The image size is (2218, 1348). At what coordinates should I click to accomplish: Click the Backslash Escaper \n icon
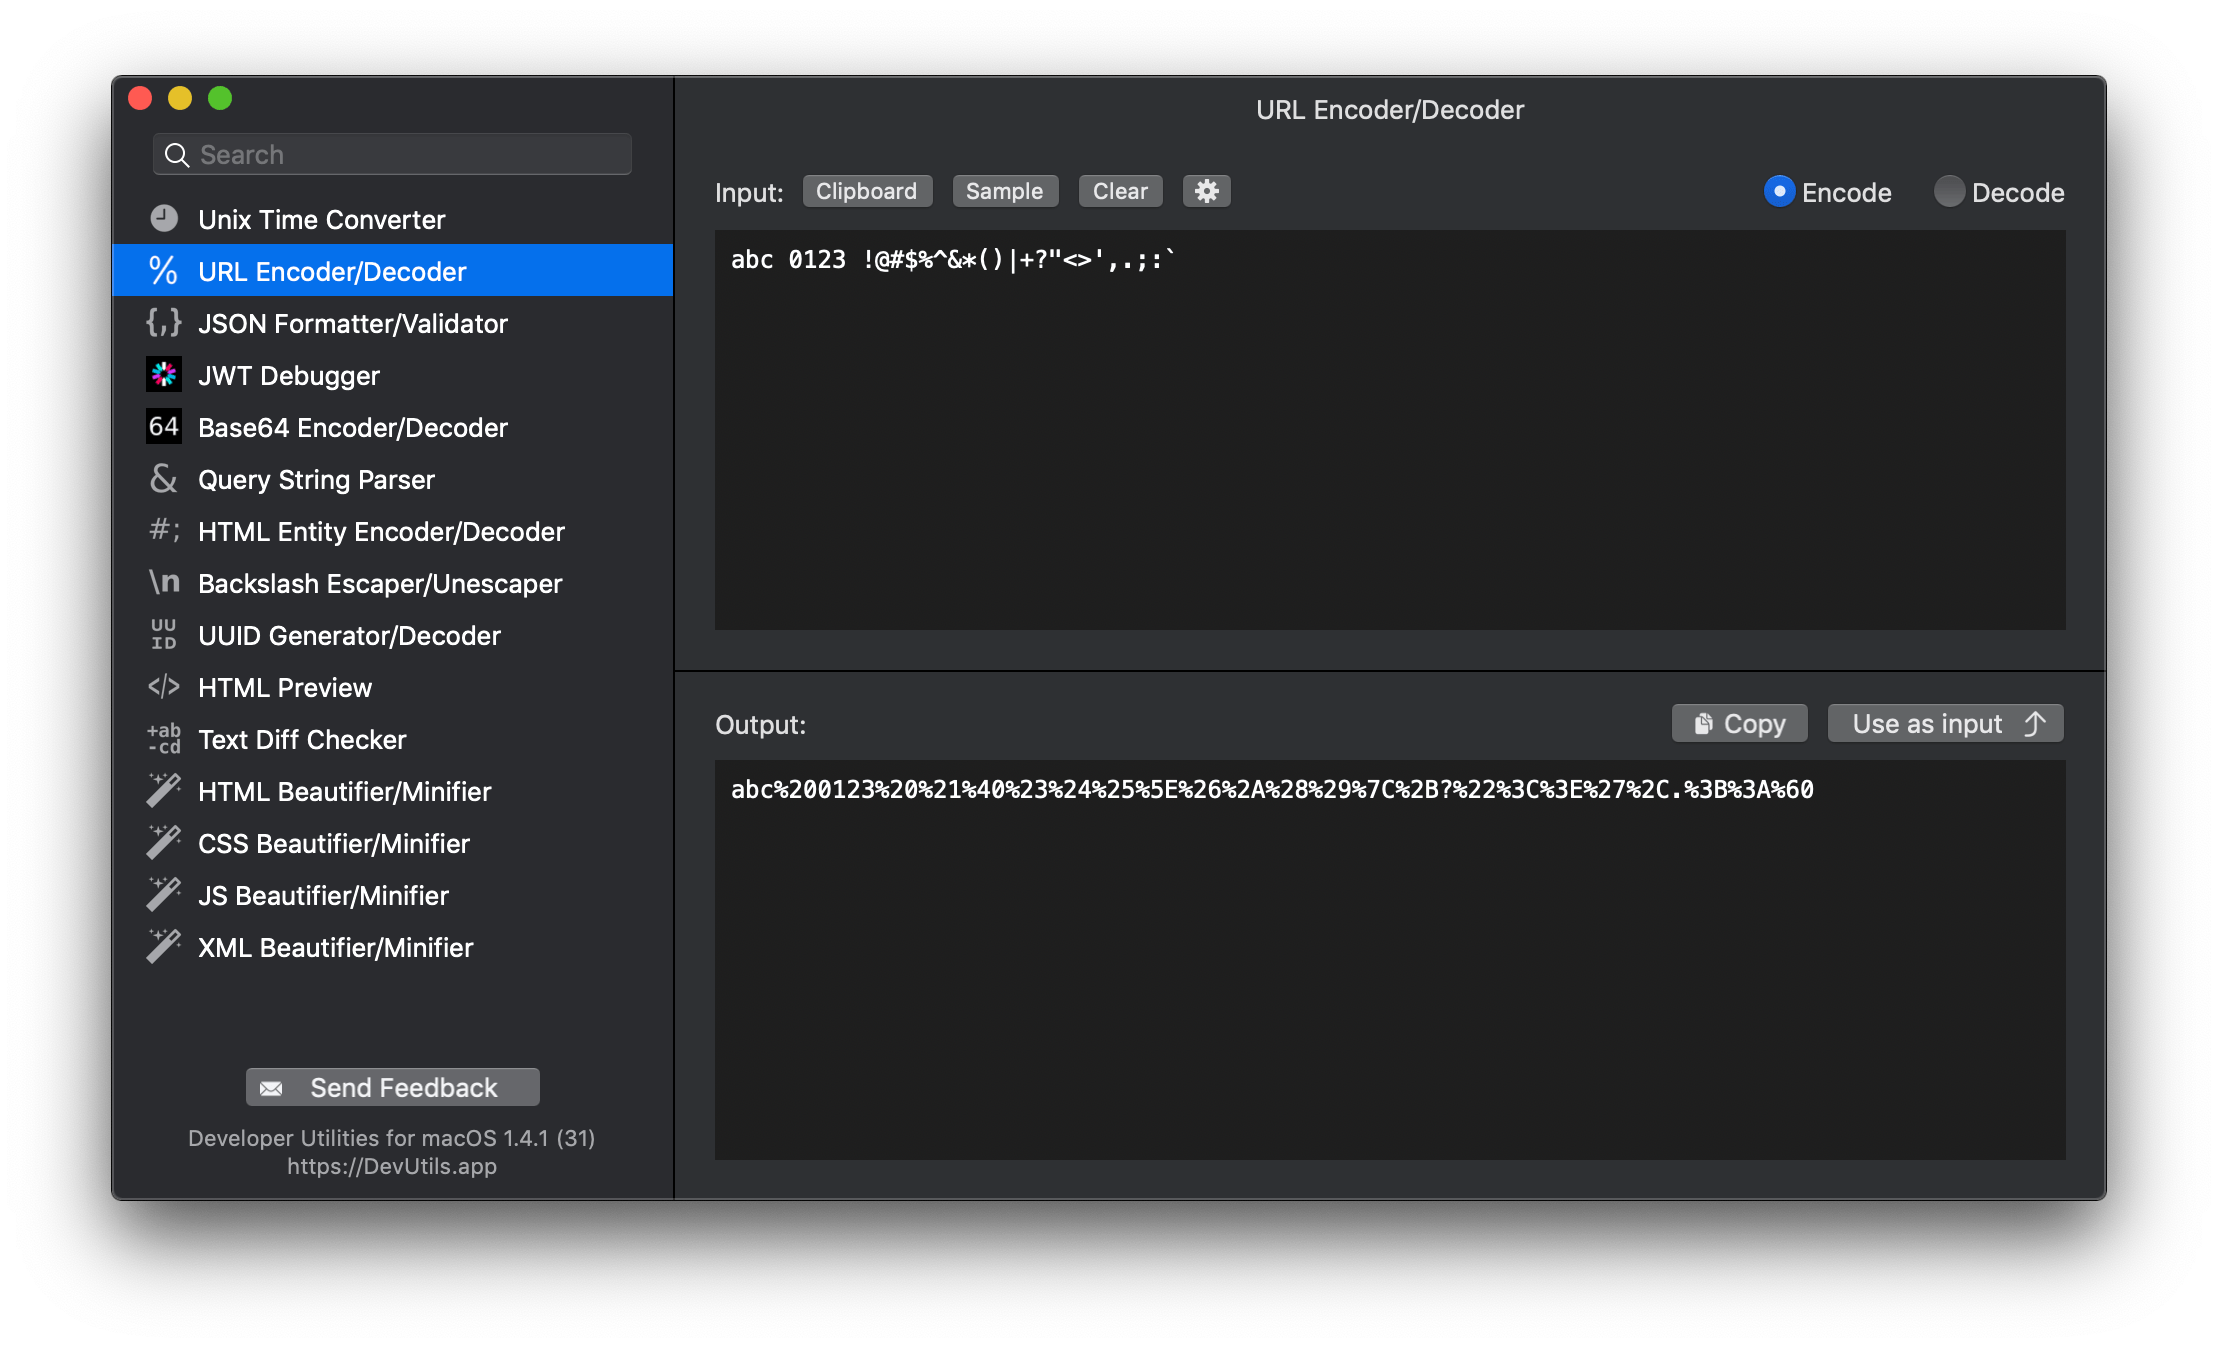coord(164,583)
